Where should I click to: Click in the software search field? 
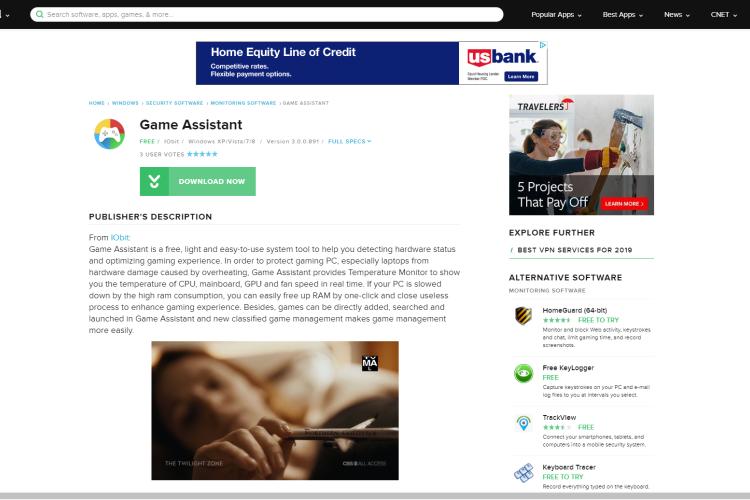point(267,14)
